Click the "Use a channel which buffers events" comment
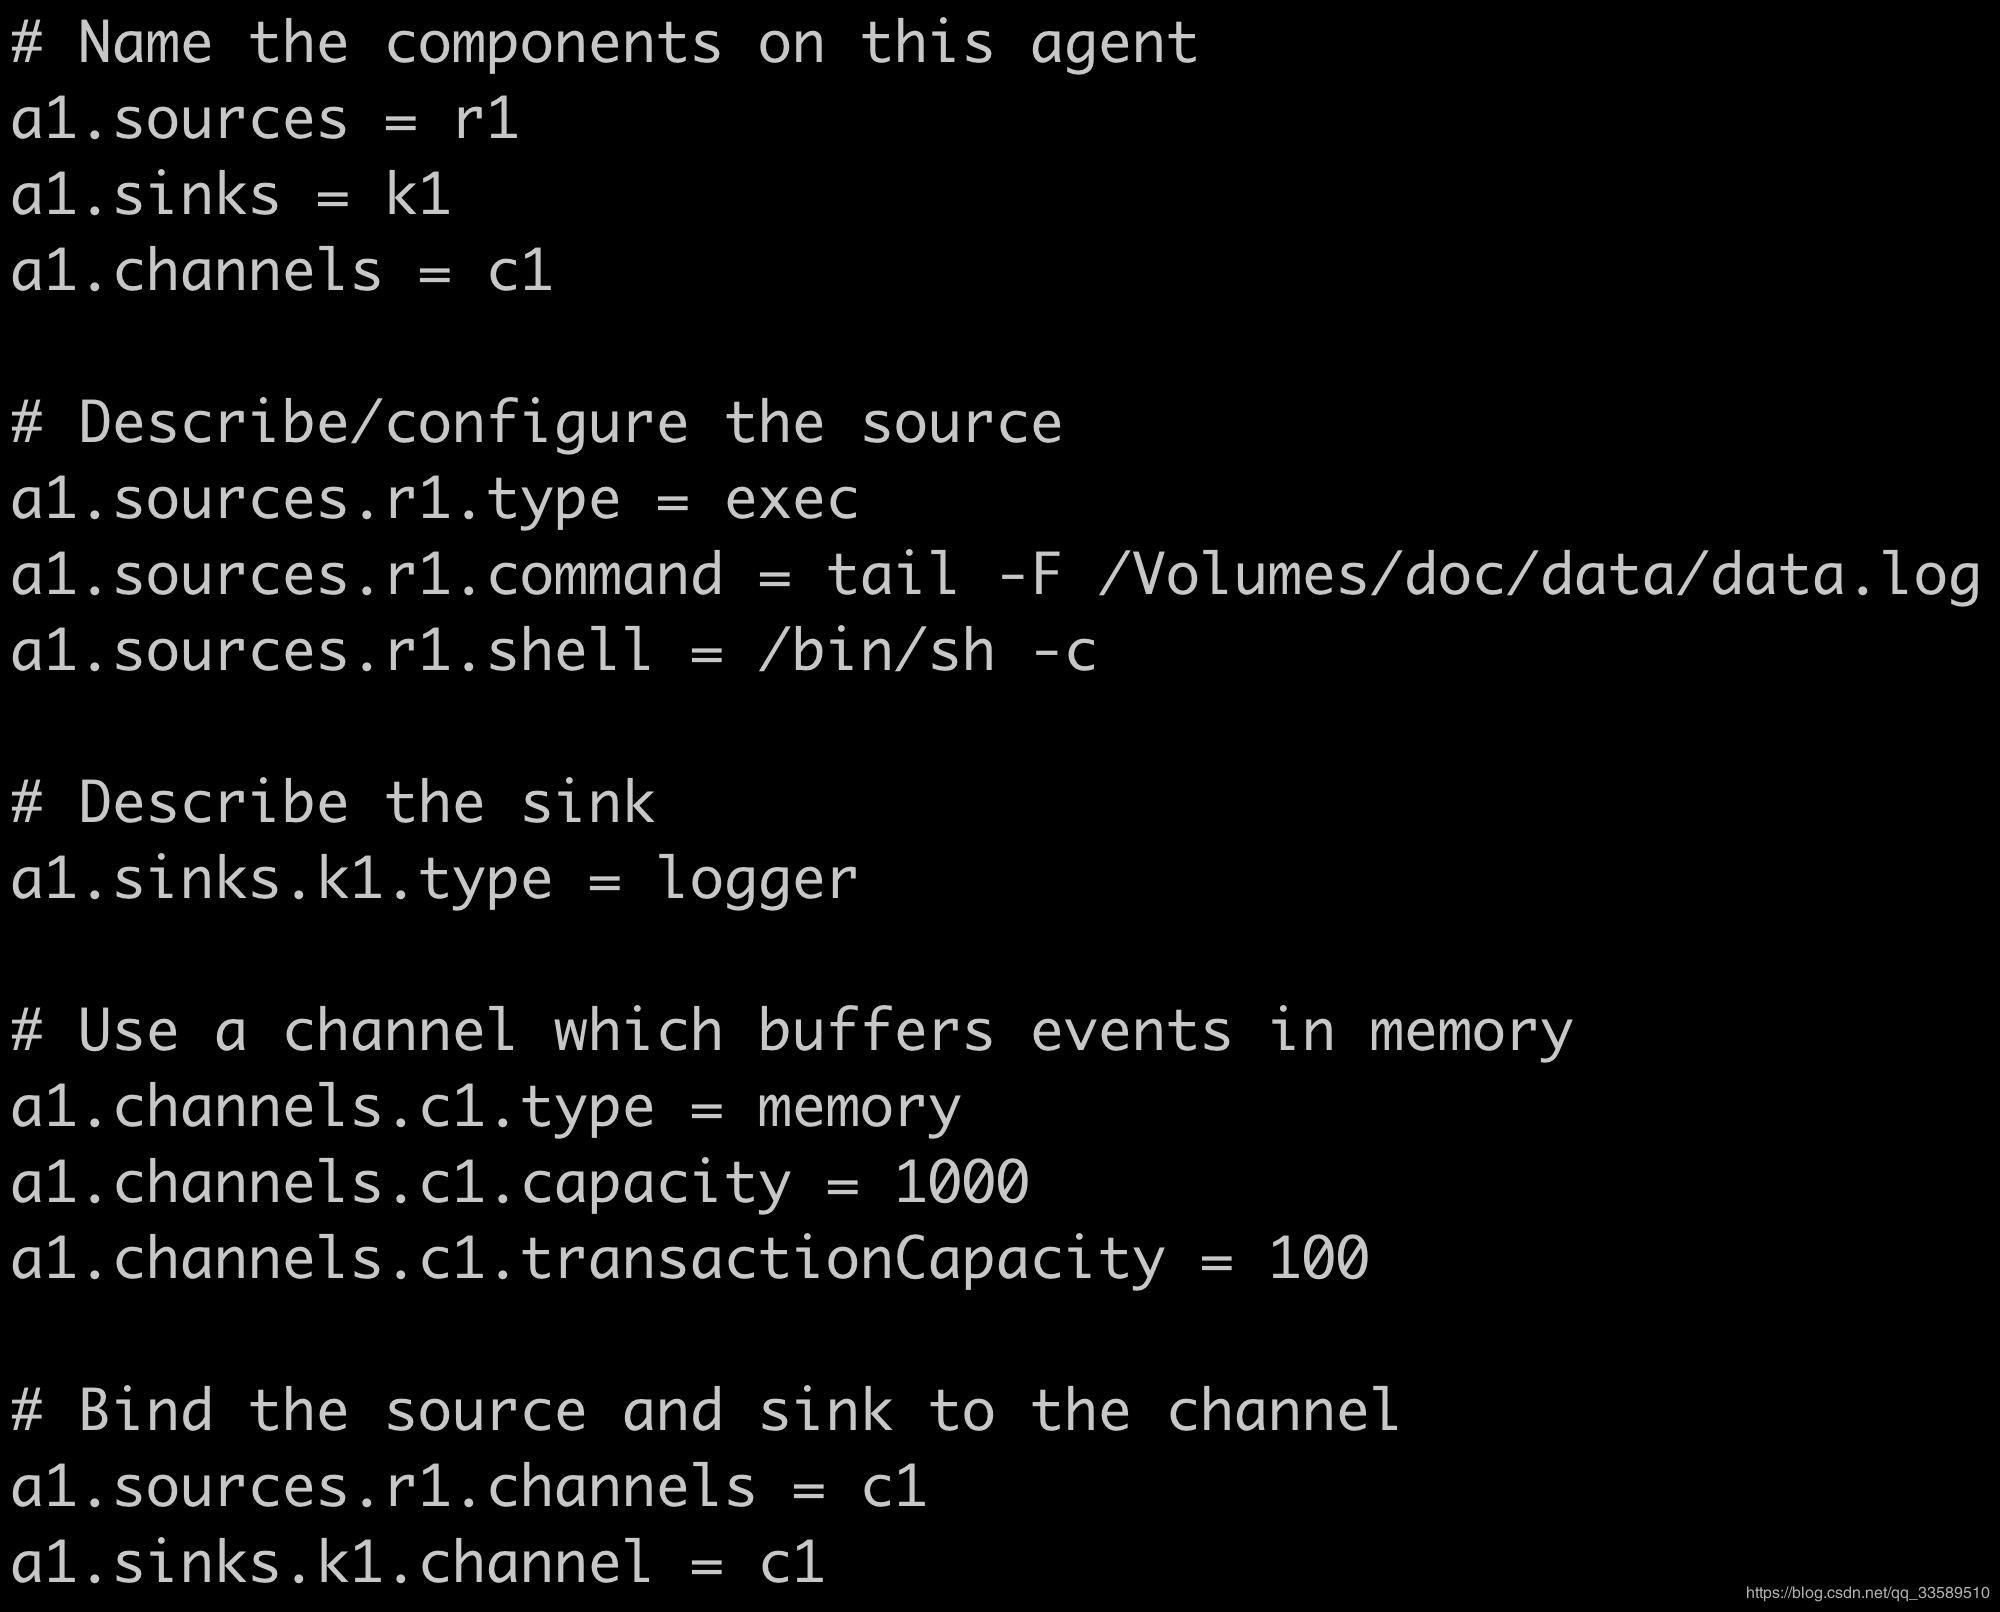This screenshot has height=1612, width=2000. click(791, 1031)
